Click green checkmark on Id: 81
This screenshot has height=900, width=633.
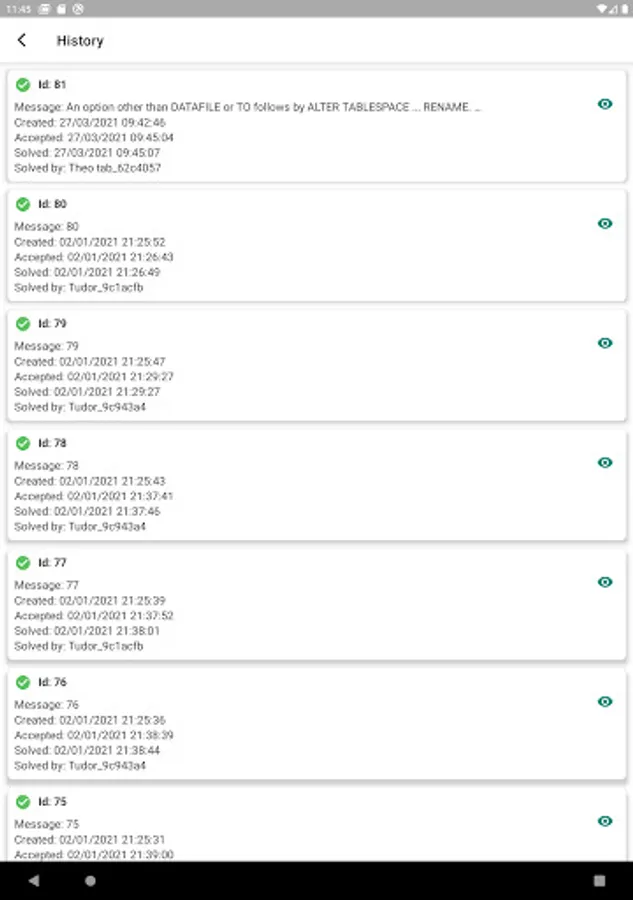(x=23, y=85)
